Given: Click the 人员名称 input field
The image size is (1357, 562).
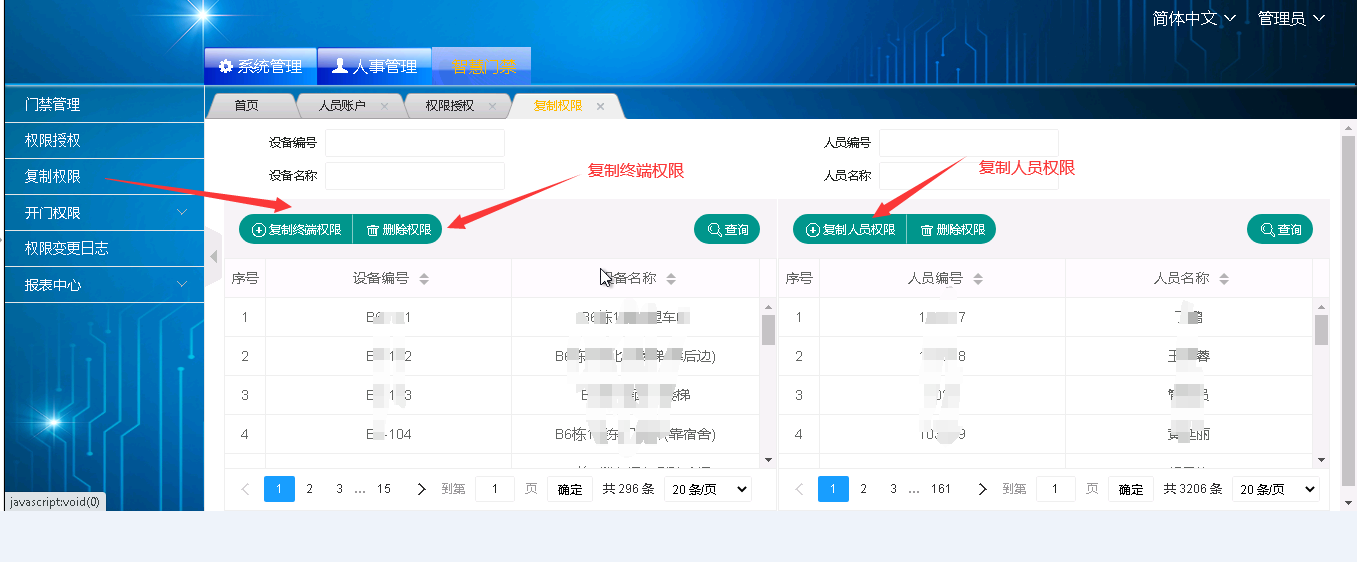Looking at the screenshot, I should pos(969,175).
